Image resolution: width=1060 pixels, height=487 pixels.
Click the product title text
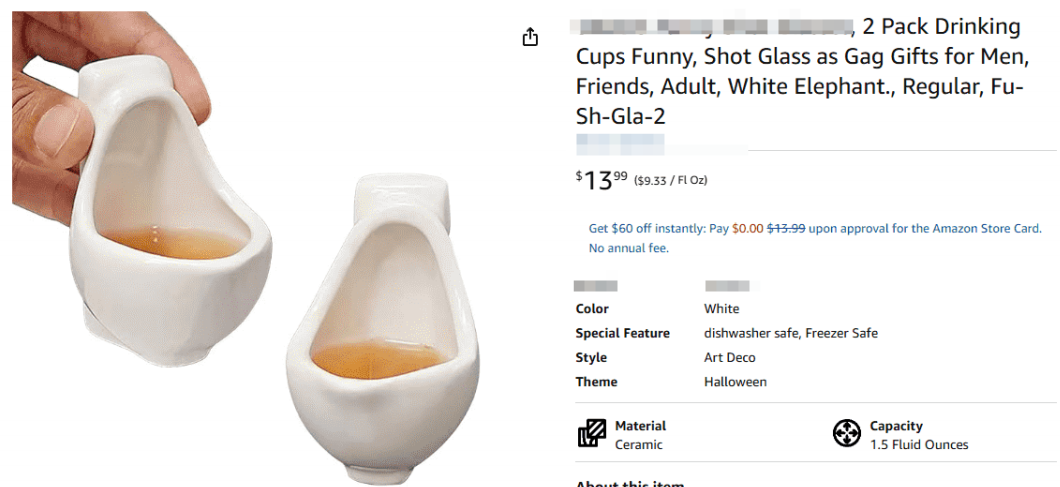(x=798, y=72)
